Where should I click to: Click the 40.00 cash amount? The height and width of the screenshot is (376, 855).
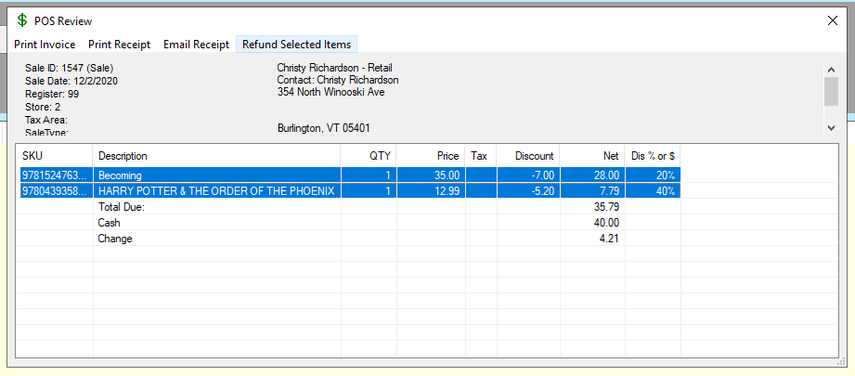pyautogui.click(x=606, y=222)
